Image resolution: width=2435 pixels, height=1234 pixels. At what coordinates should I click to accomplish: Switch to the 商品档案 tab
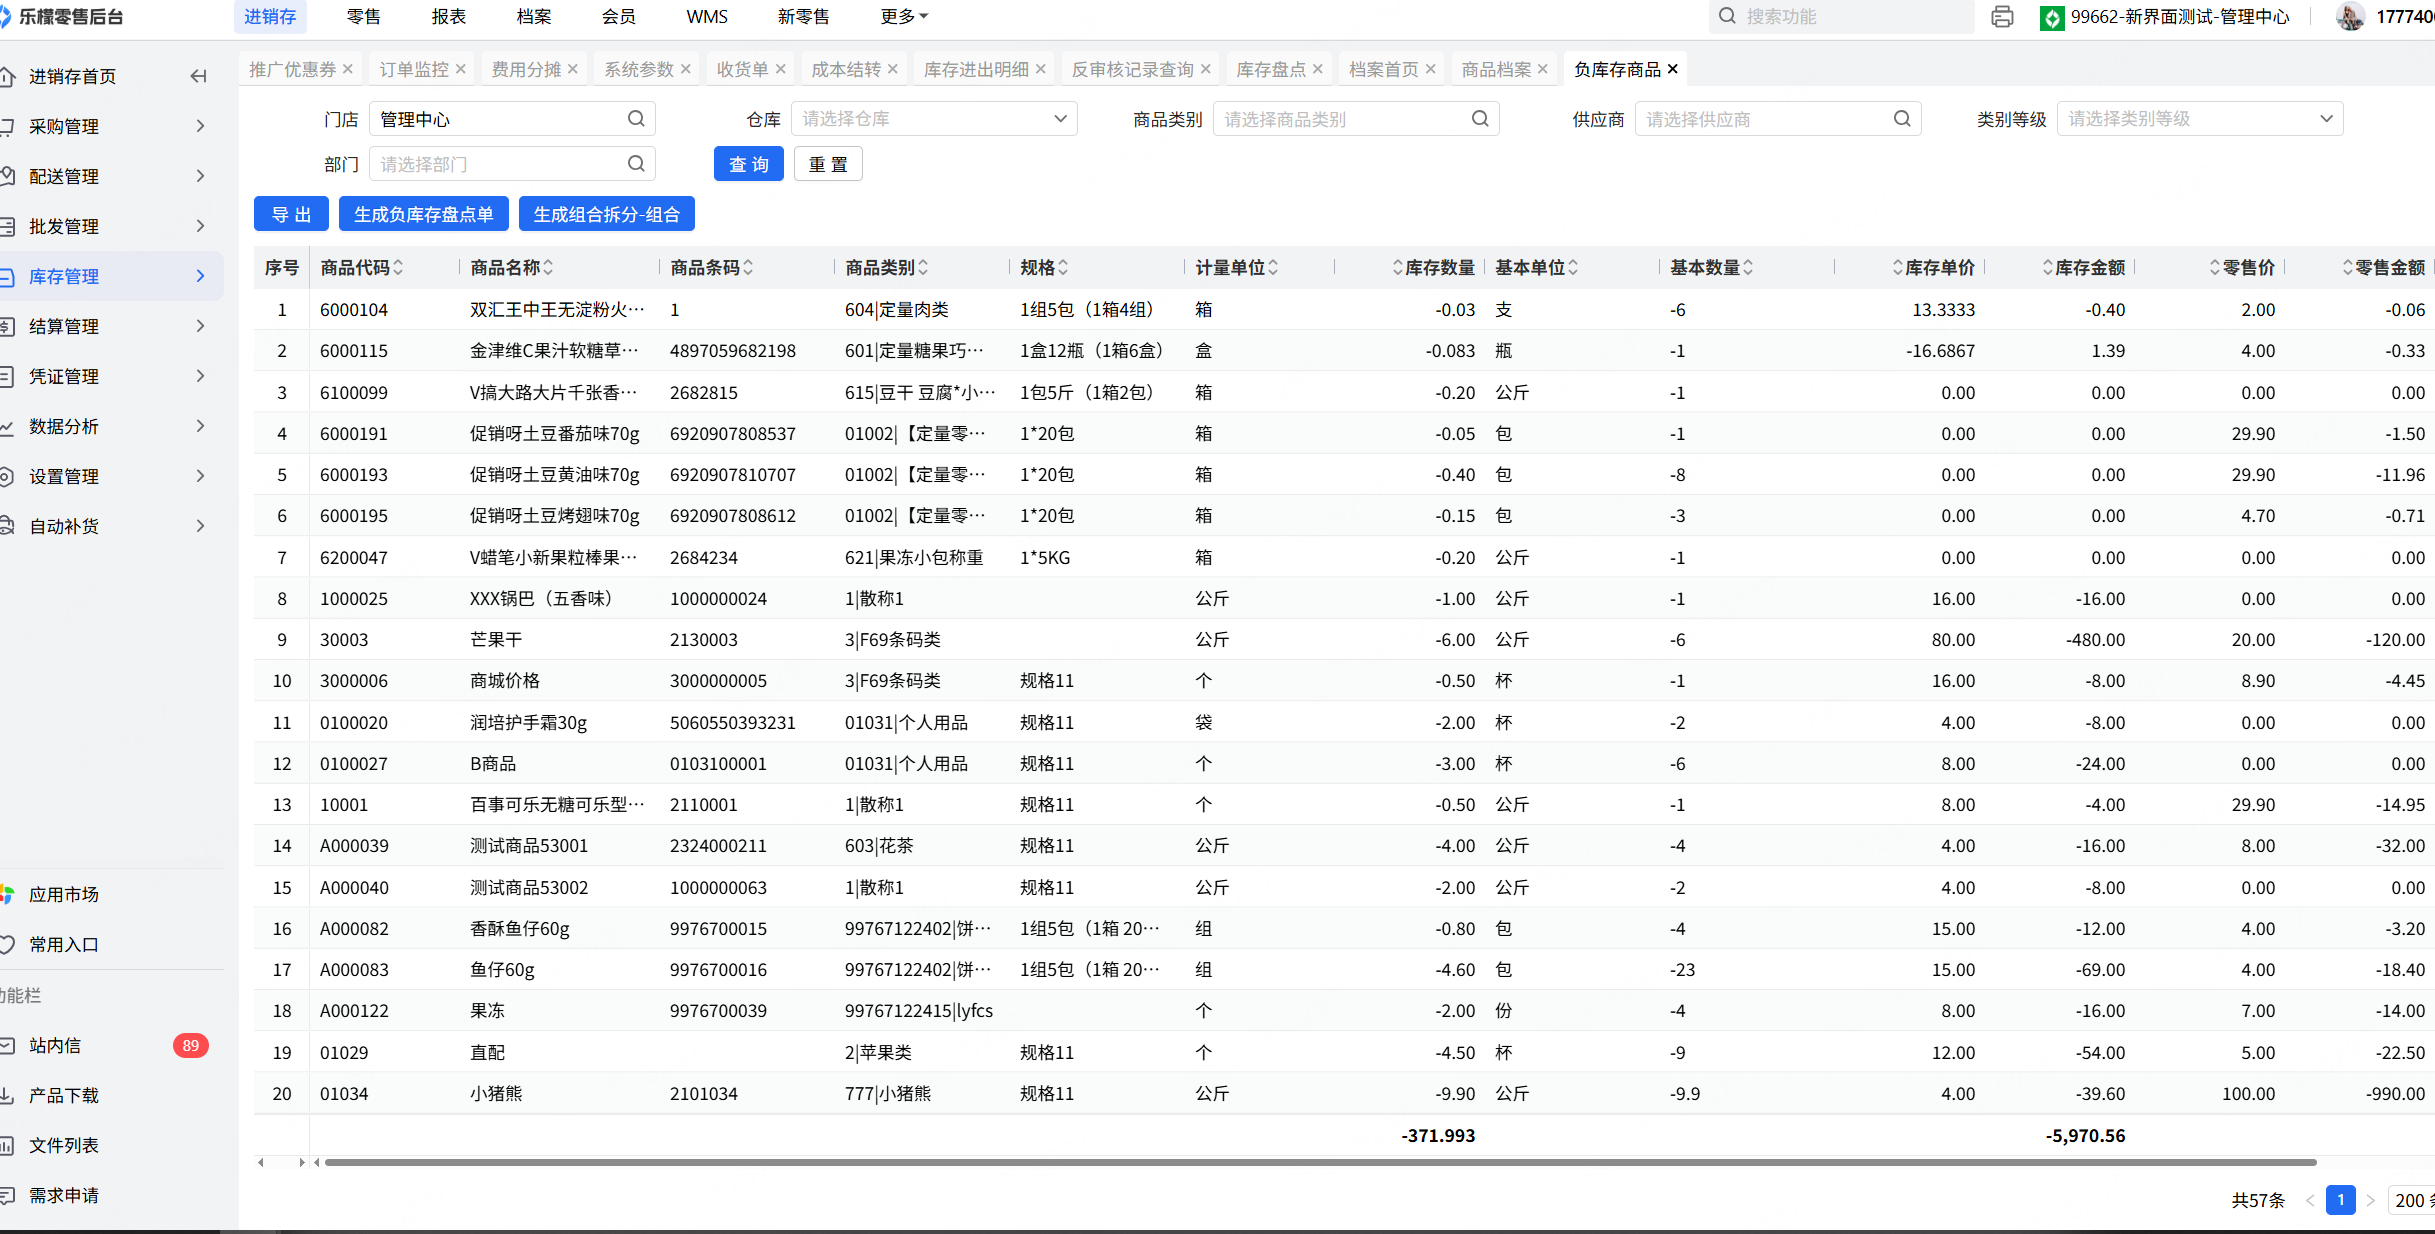[1495, 69]
